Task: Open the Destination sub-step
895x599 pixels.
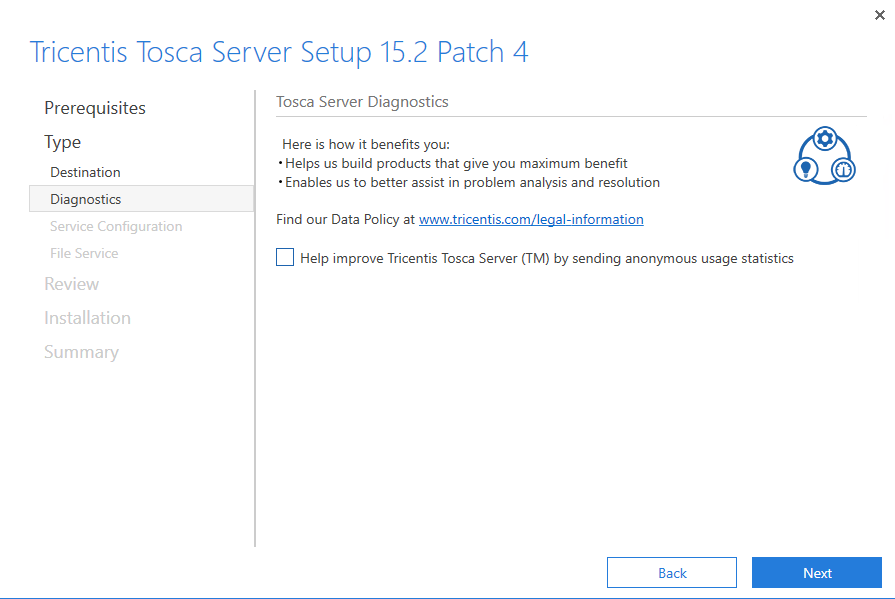Action: 85,172
